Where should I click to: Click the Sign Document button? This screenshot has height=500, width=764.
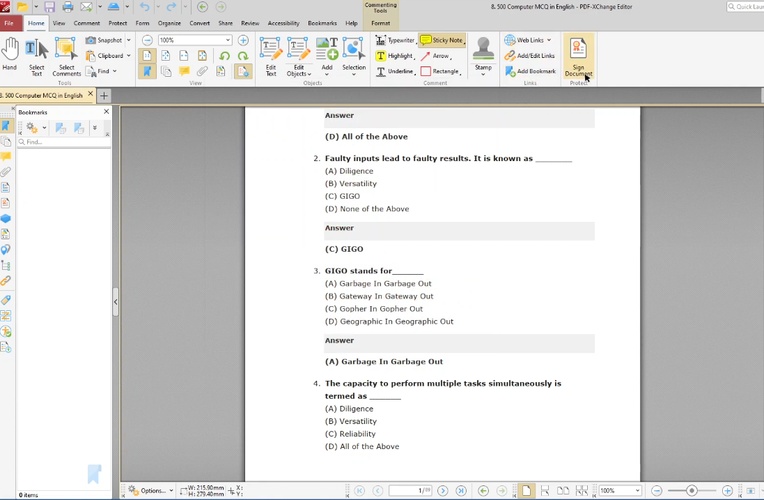pos(578,56)
